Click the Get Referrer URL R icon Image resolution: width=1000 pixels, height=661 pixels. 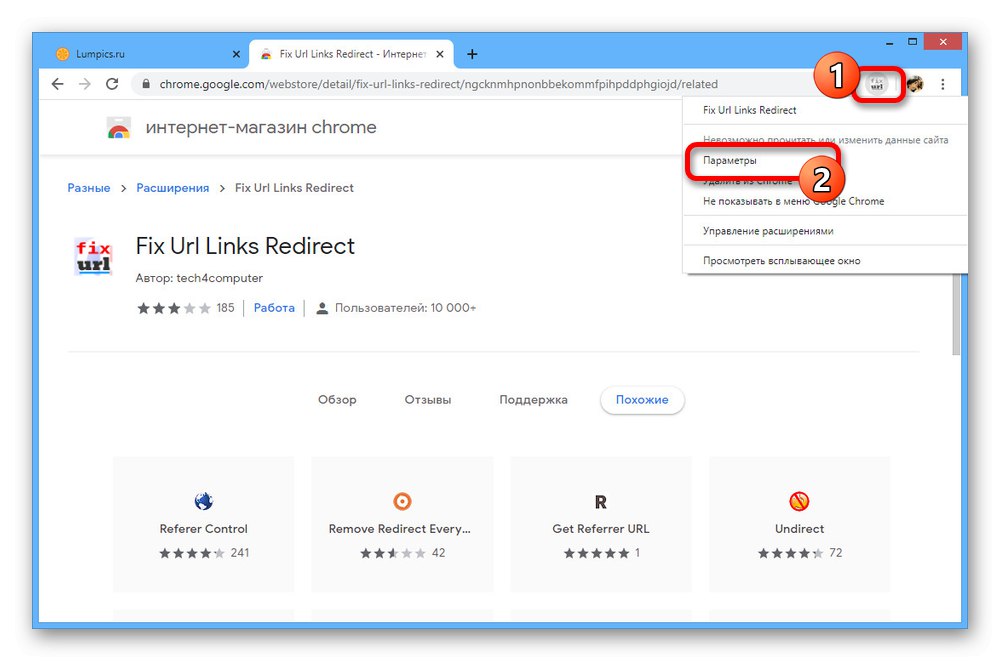(600, 502)
